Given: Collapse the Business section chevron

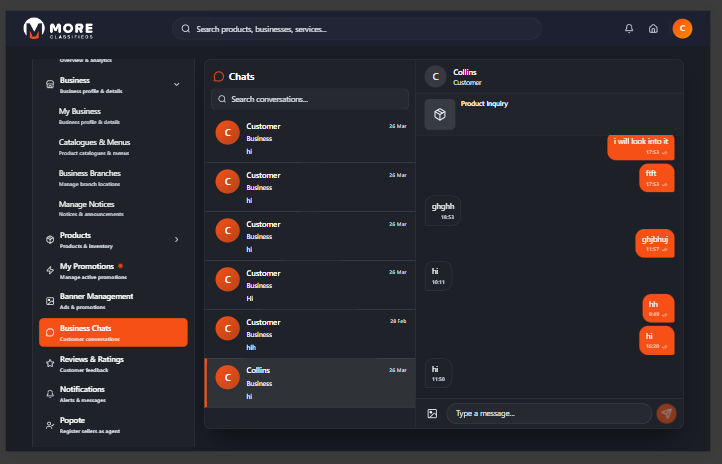Looking at the screenshot, I should pyautogui.click(x=177, y=85).
